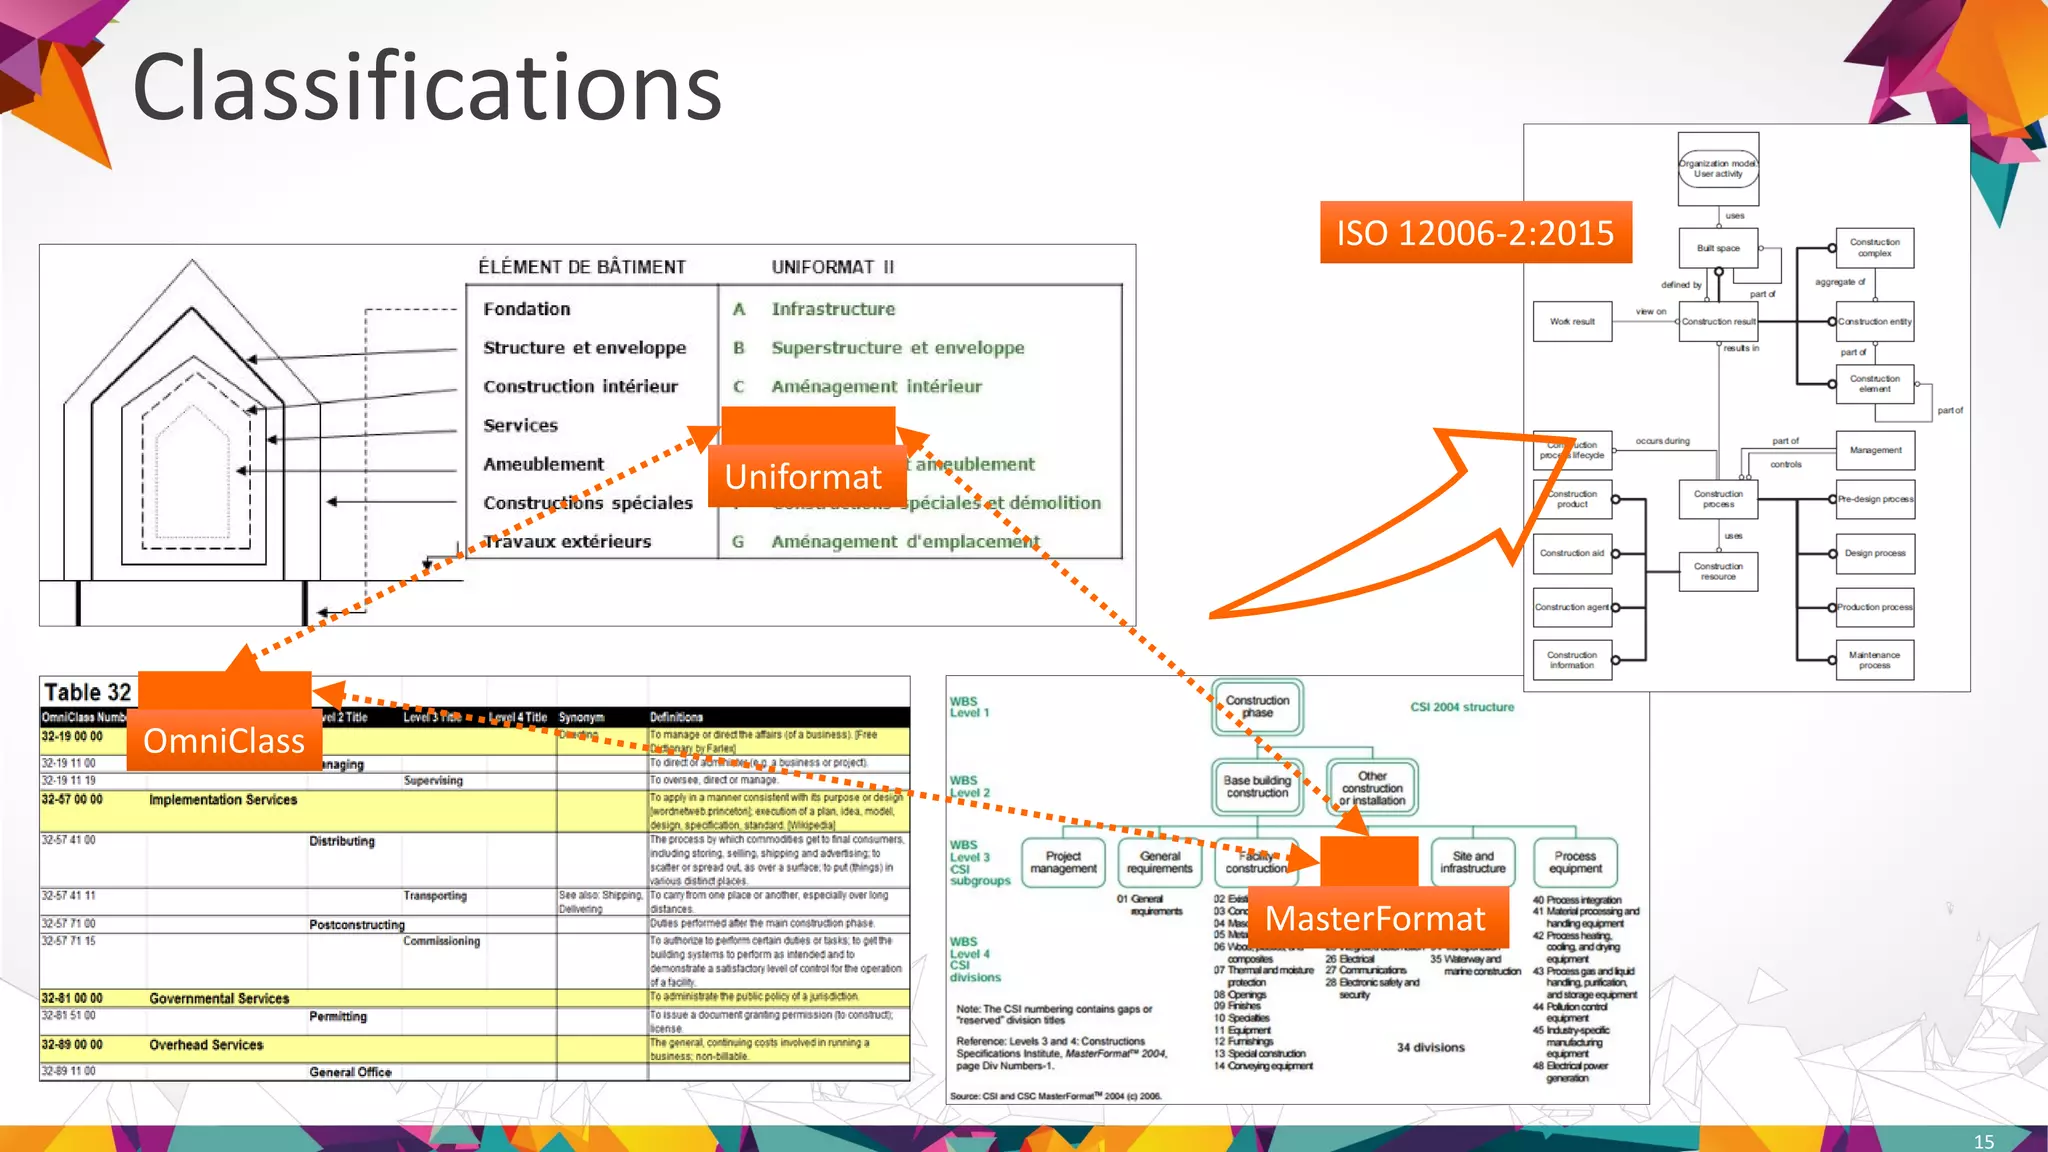This screenshot has height=1152, width=2048.
Task: Click the General requirements box
Action: (1159, 862)
